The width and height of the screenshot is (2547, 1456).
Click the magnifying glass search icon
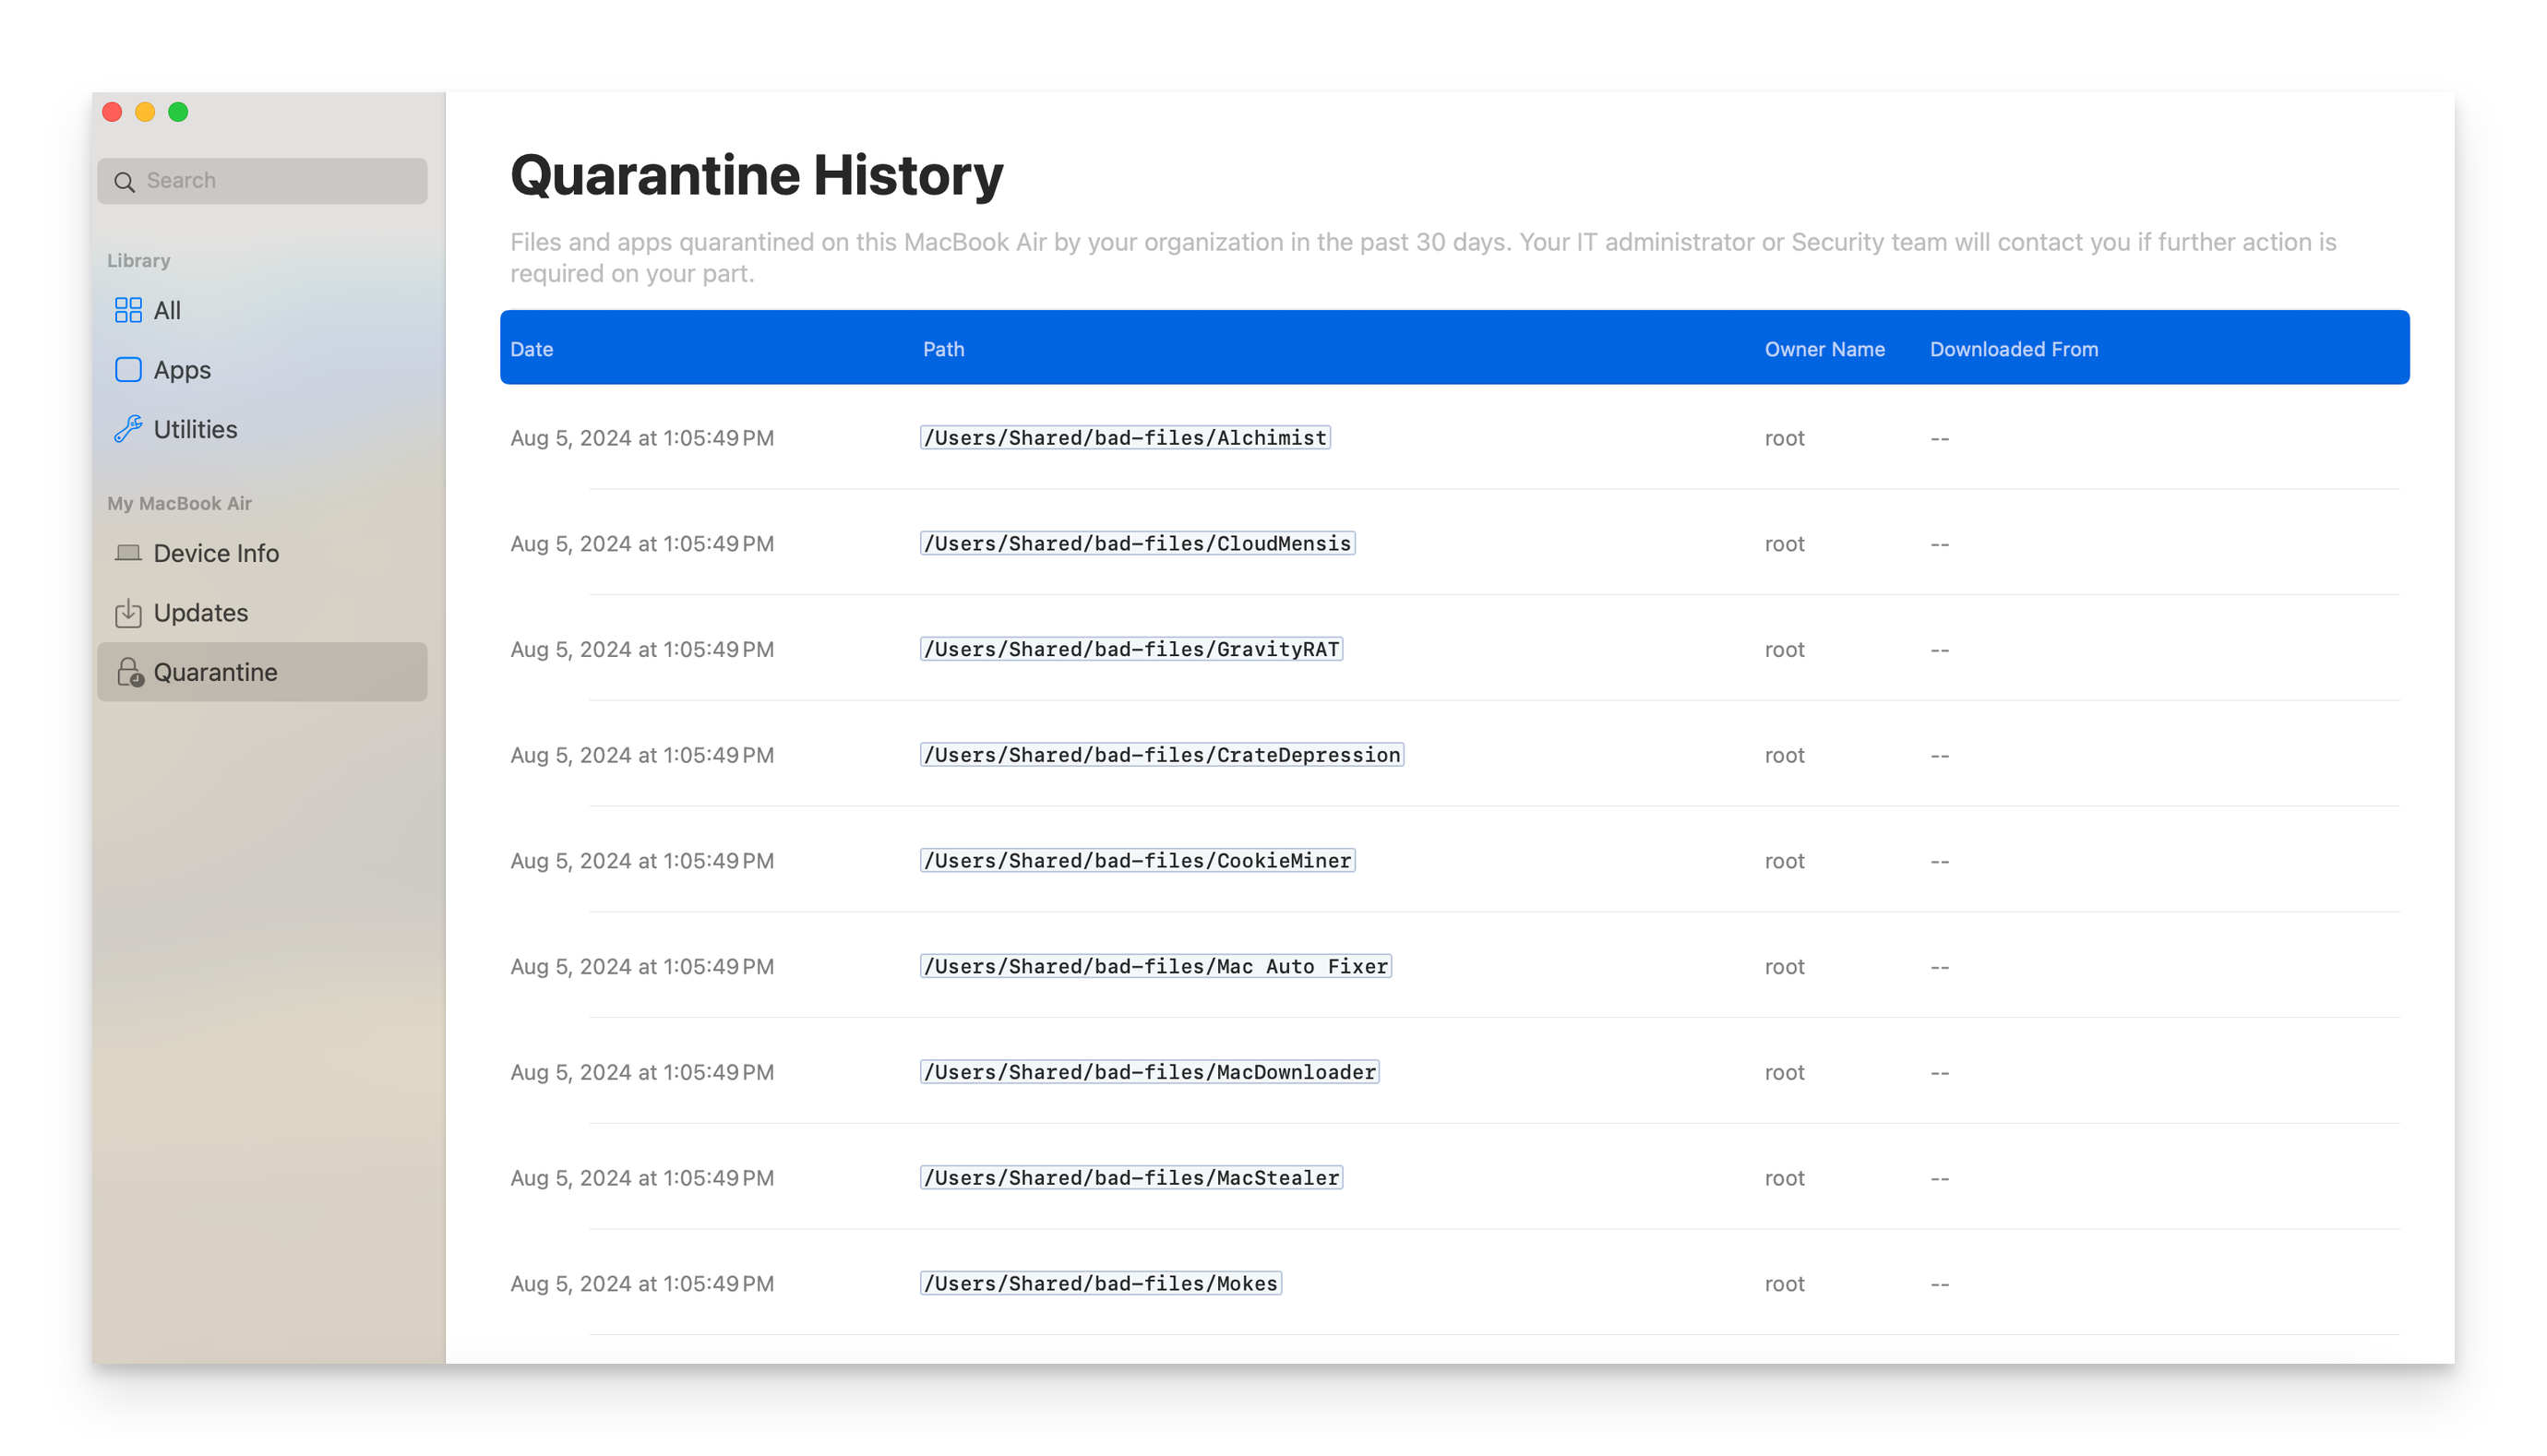coord(125,182)
